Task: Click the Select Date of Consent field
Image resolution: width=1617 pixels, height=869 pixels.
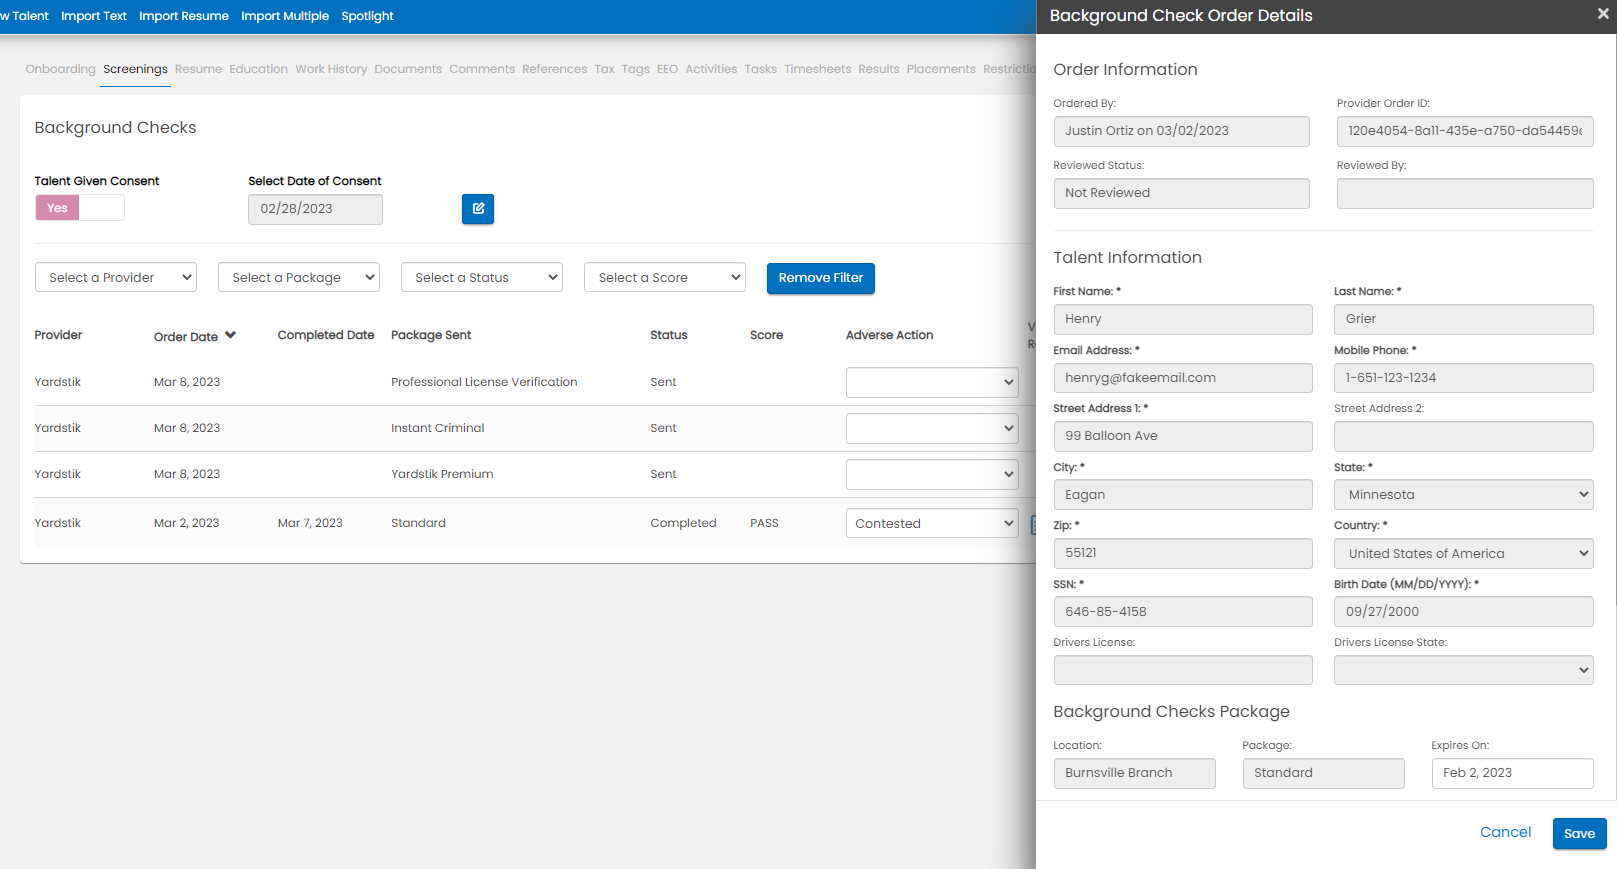Action: click(x=315, y=209)
